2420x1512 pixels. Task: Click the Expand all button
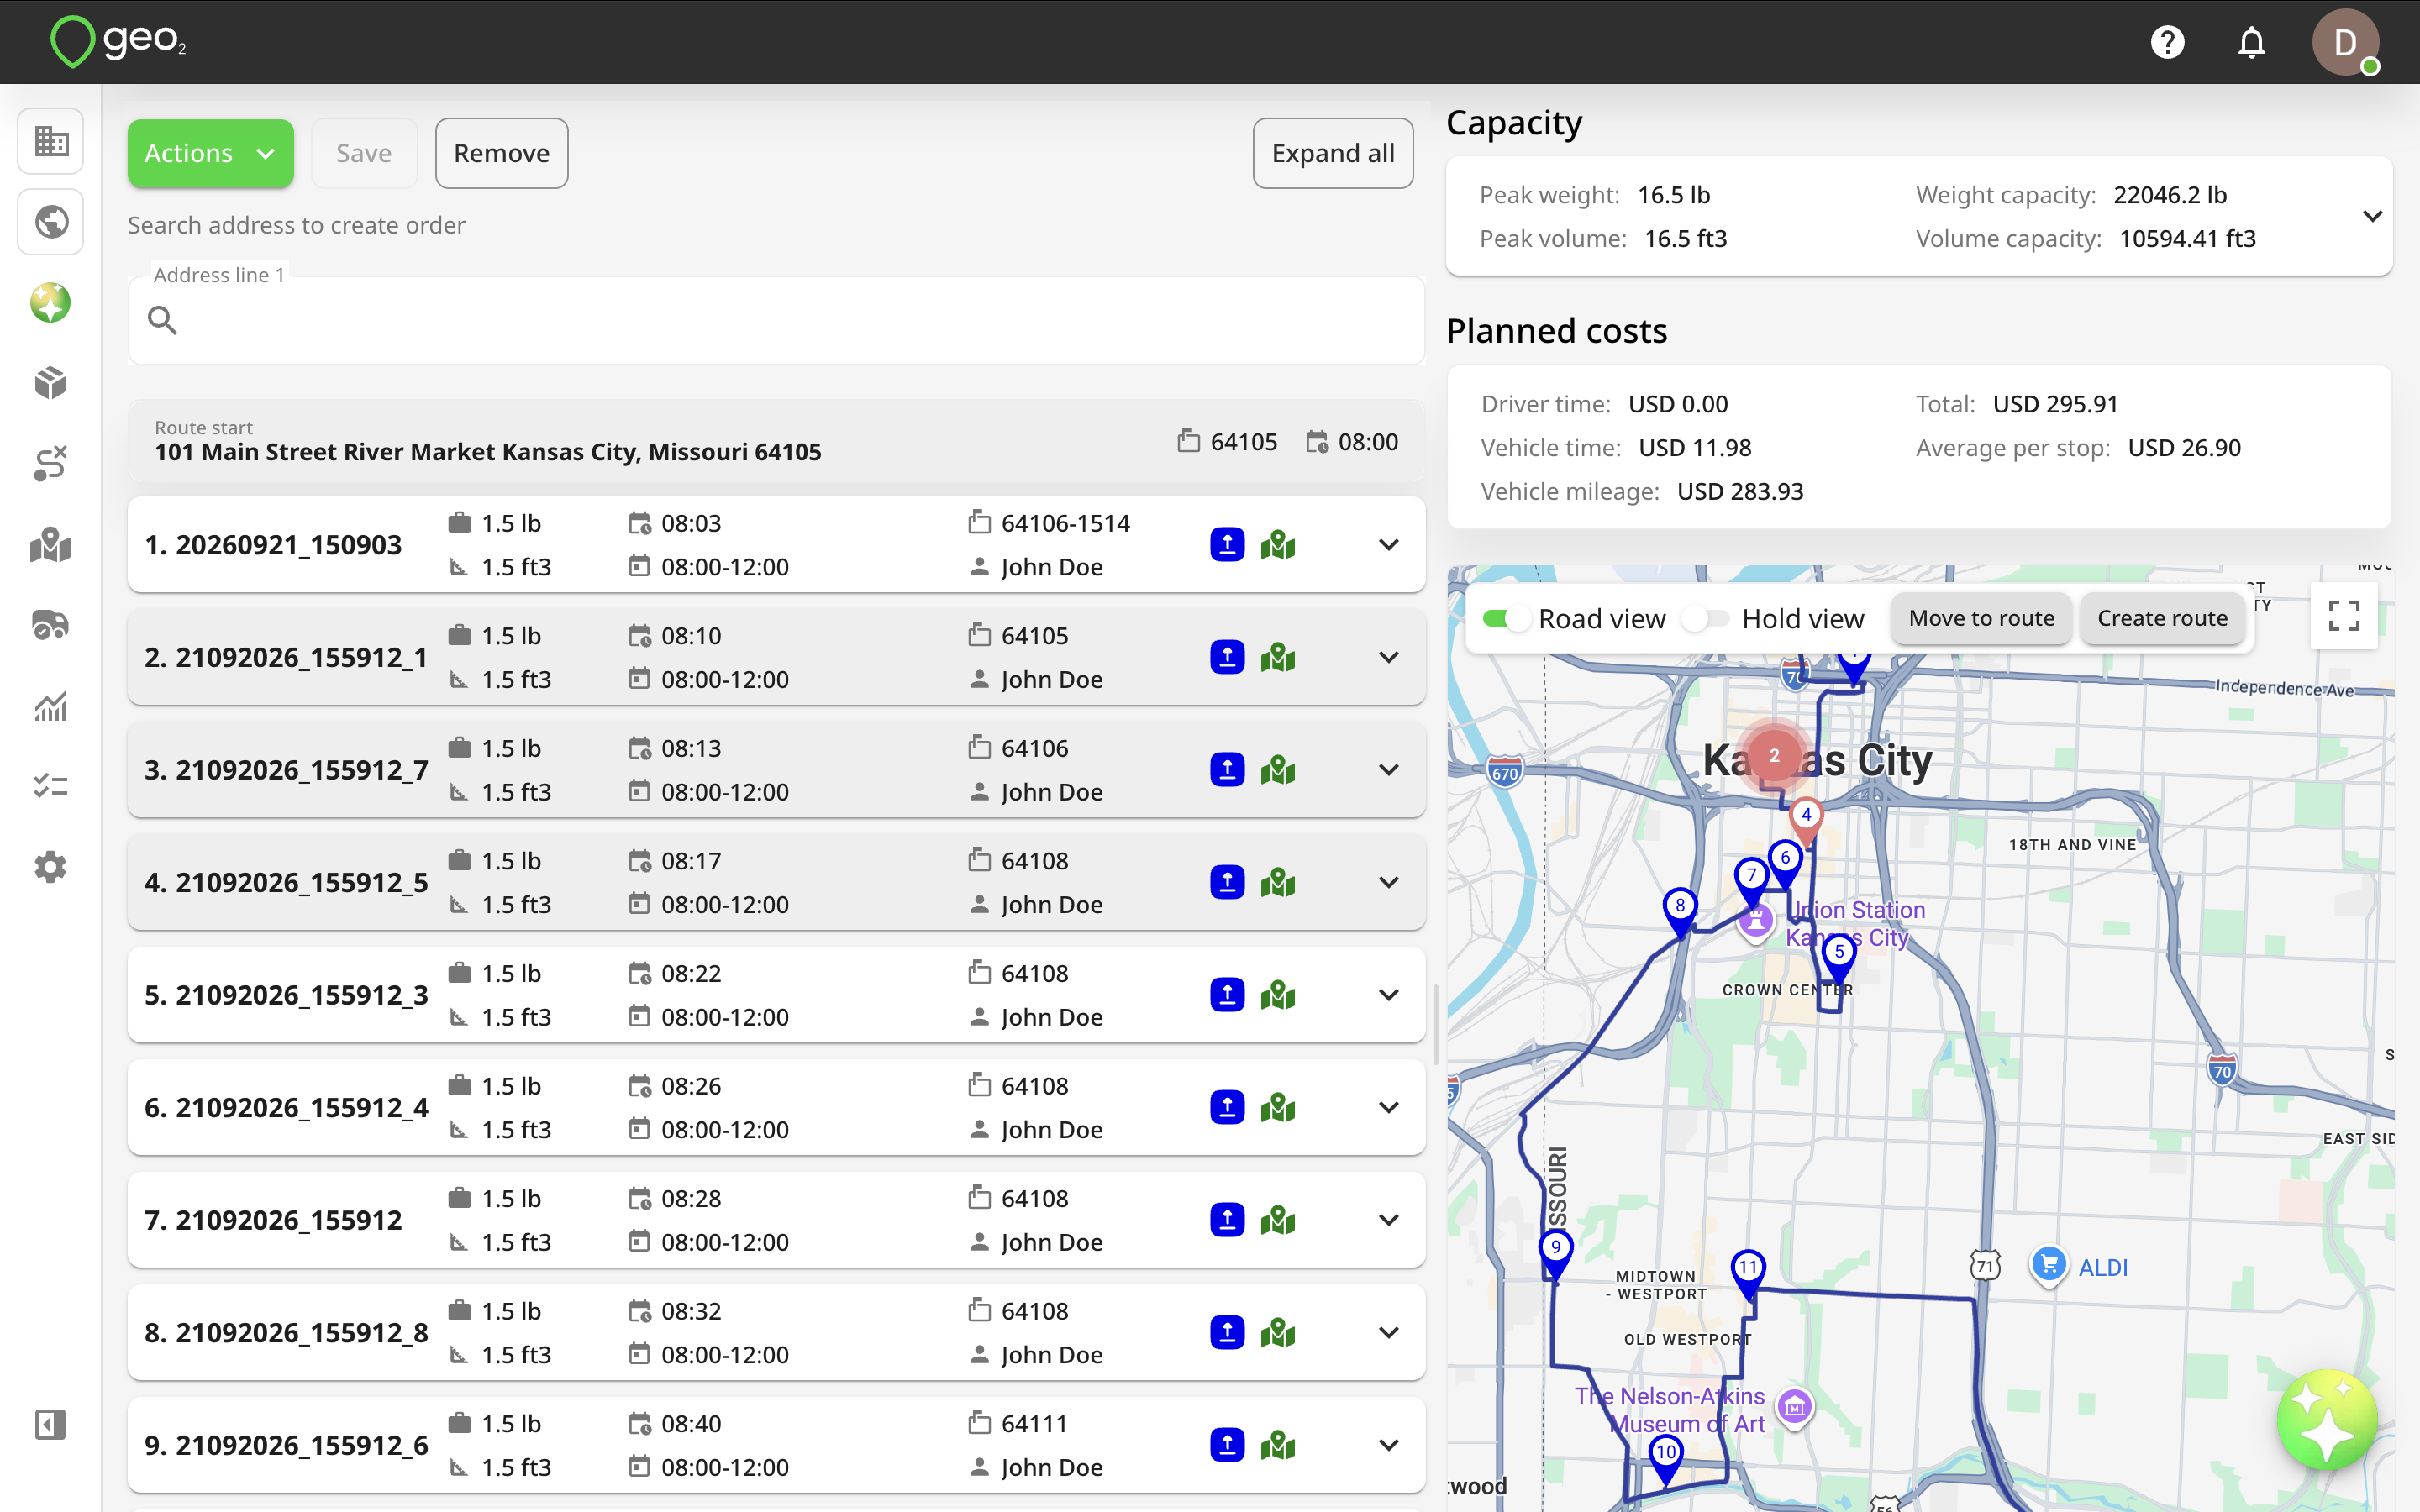click(1333, 153)
